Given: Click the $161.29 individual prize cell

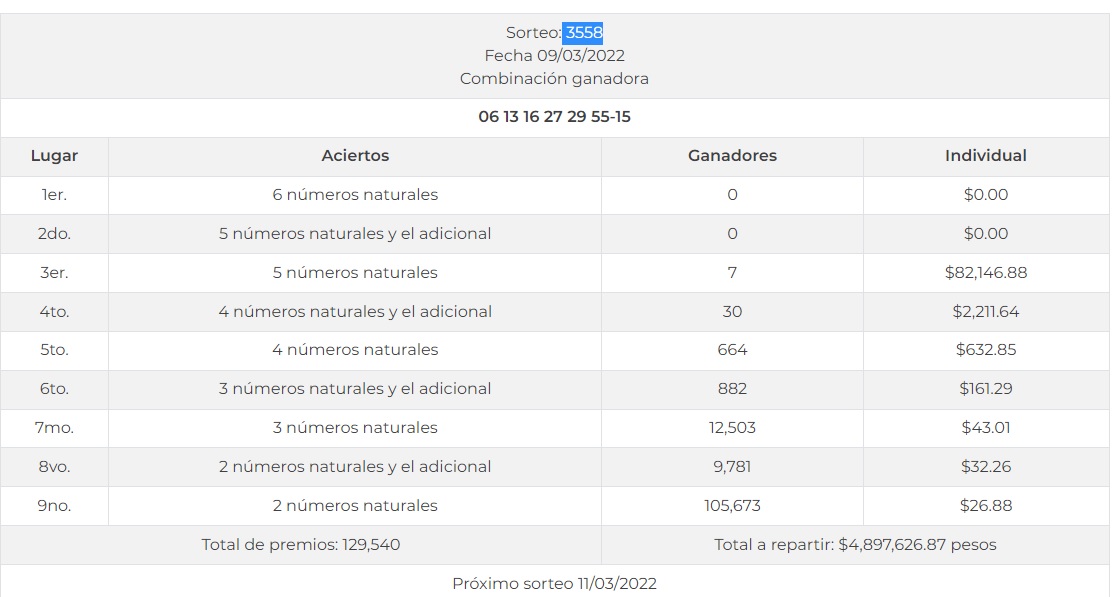Looking at the screenshot, I should click(985, 389).
